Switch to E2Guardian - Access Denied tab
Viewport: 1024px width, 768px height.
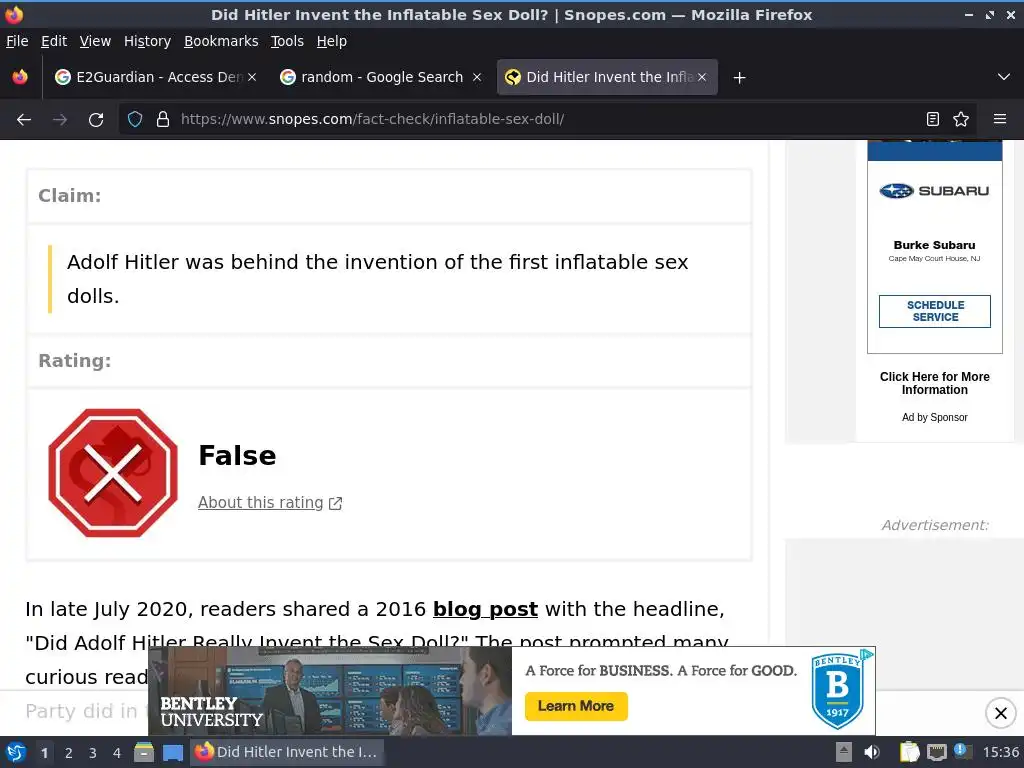tap(156, 77)
